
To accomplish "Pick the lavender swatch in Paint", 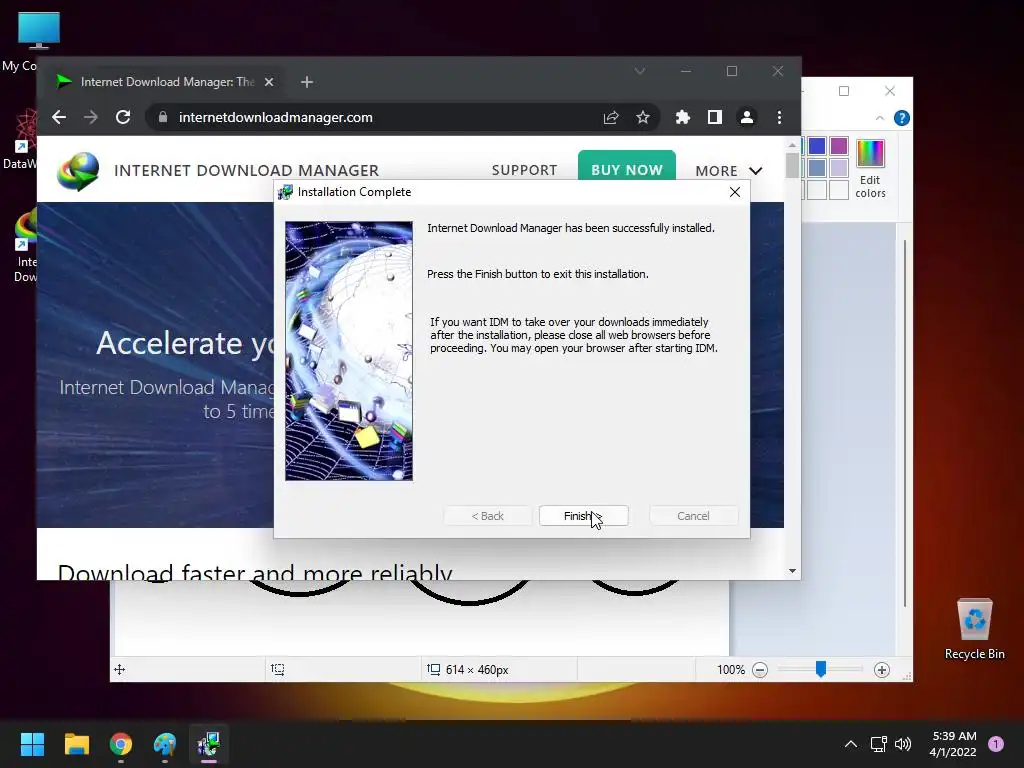I will (x=839, y=168).
